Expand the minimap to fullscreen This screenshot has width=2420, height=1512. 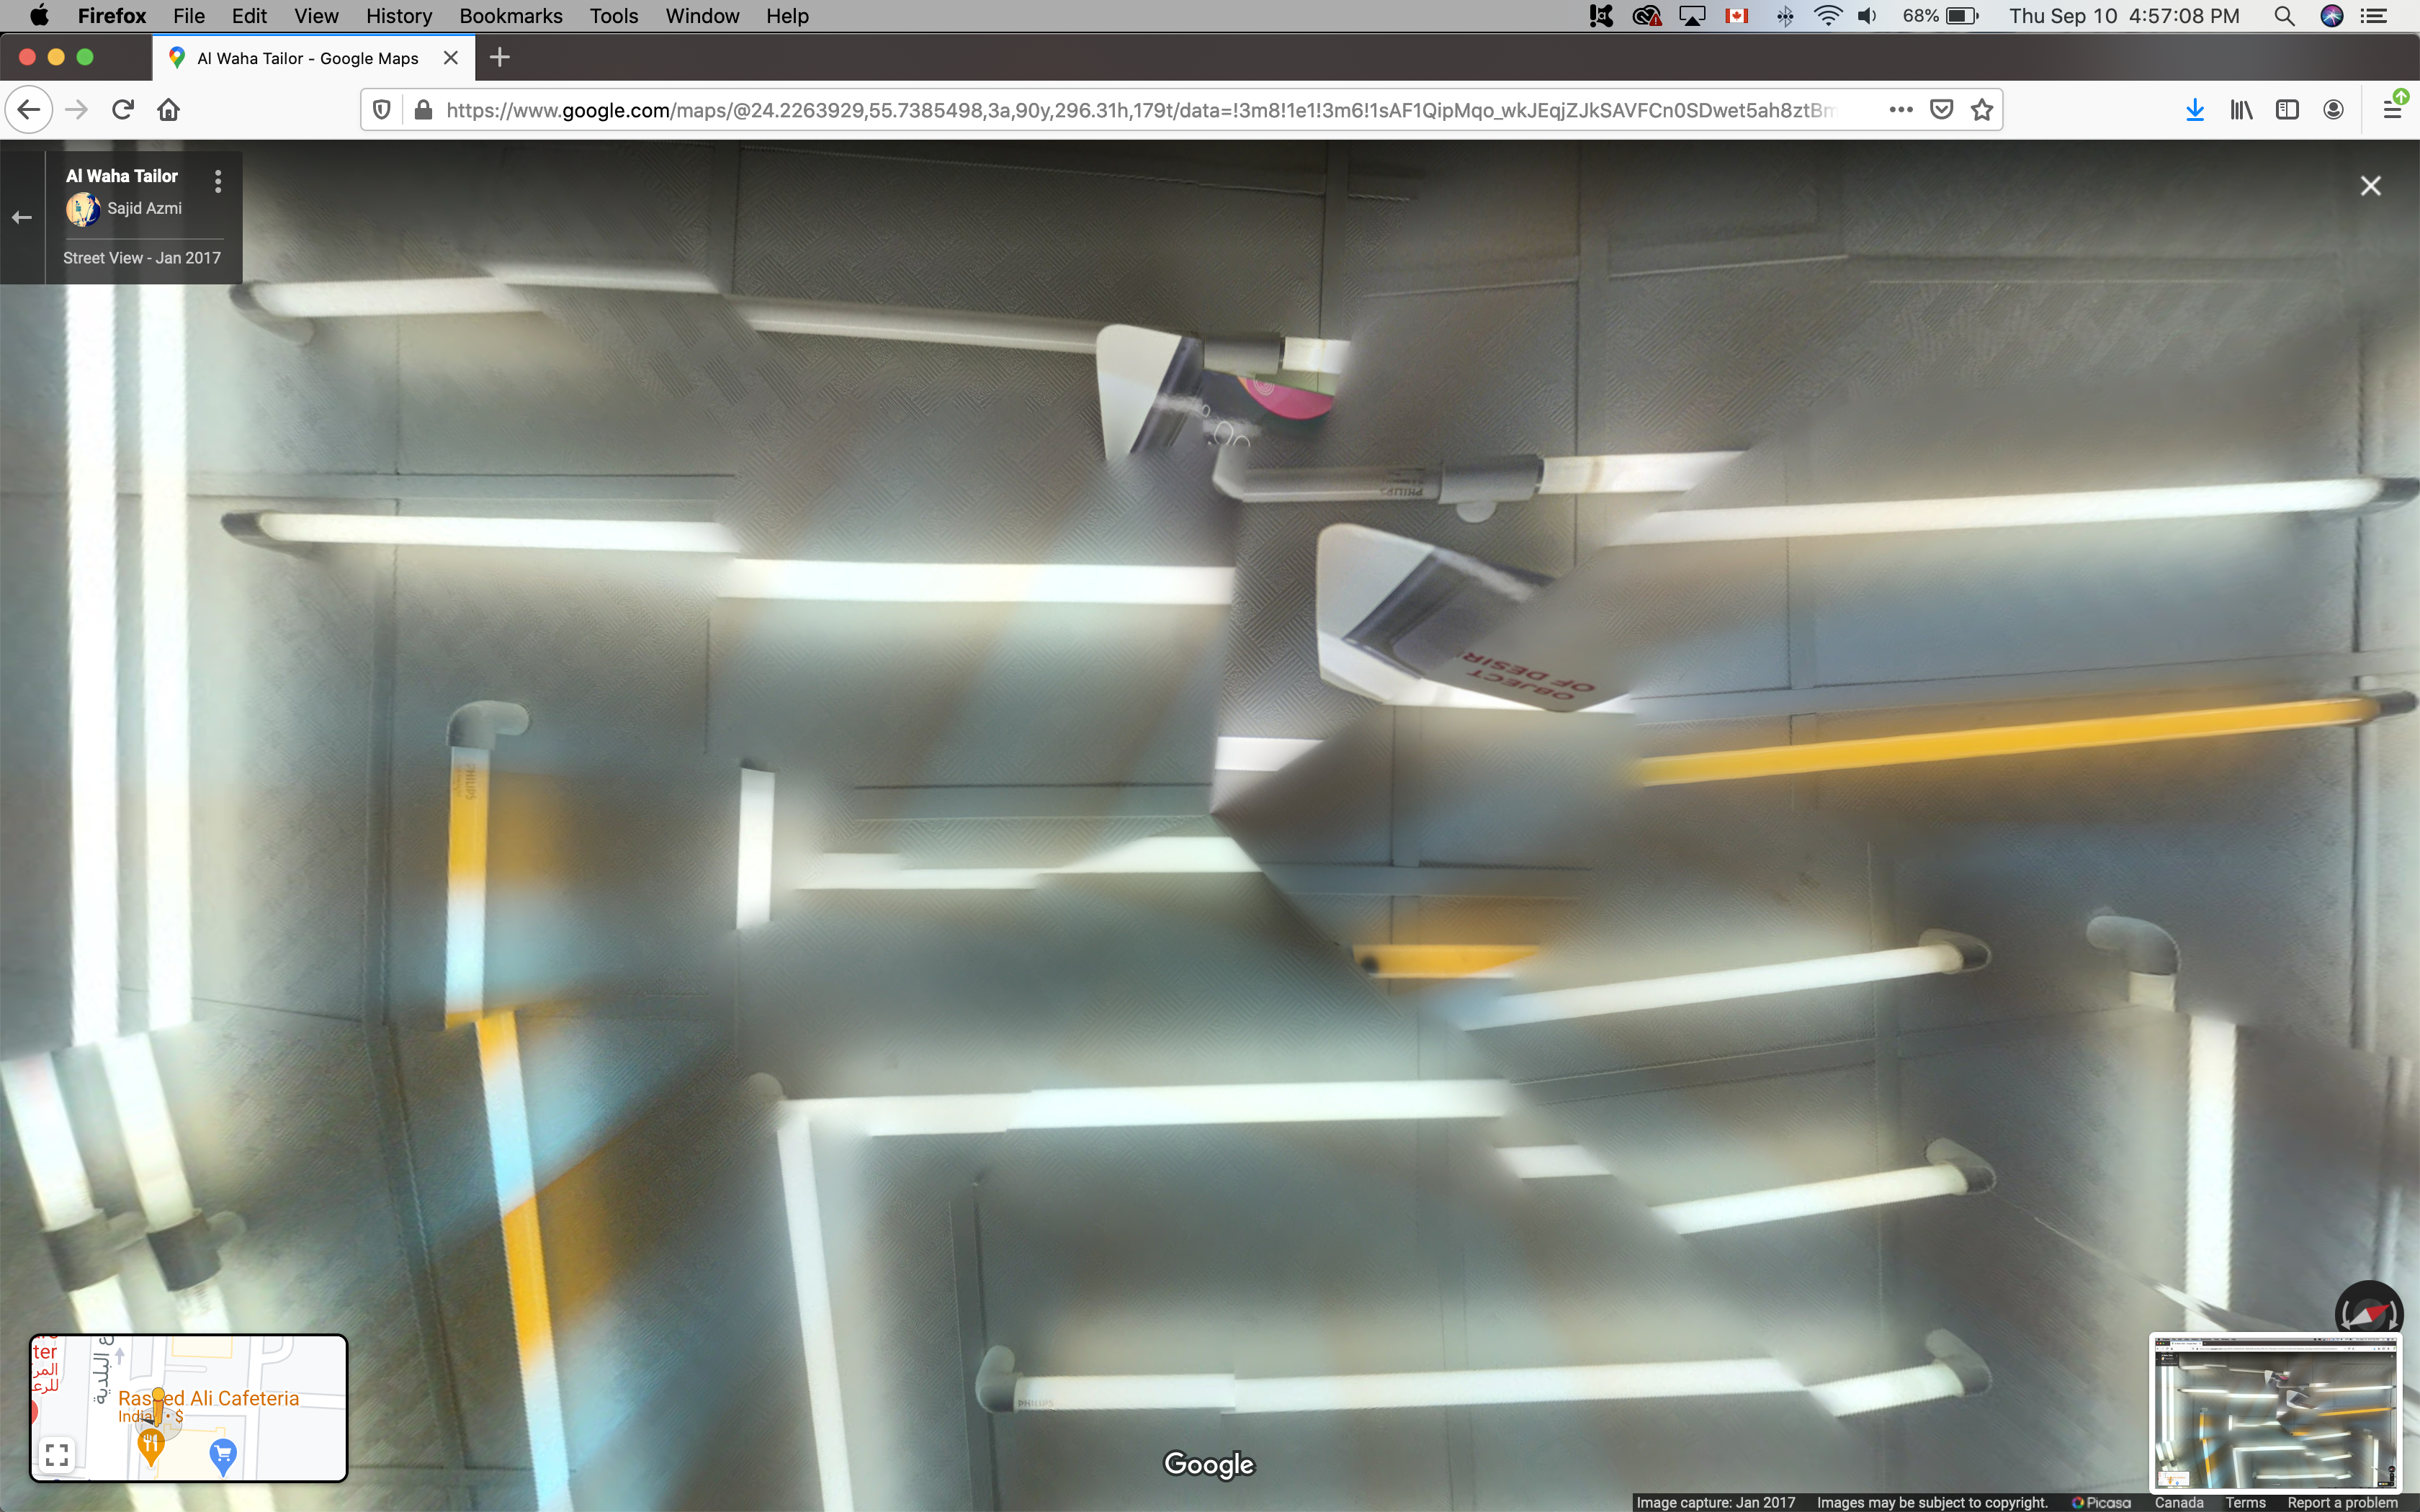(x=57, y=1454)
